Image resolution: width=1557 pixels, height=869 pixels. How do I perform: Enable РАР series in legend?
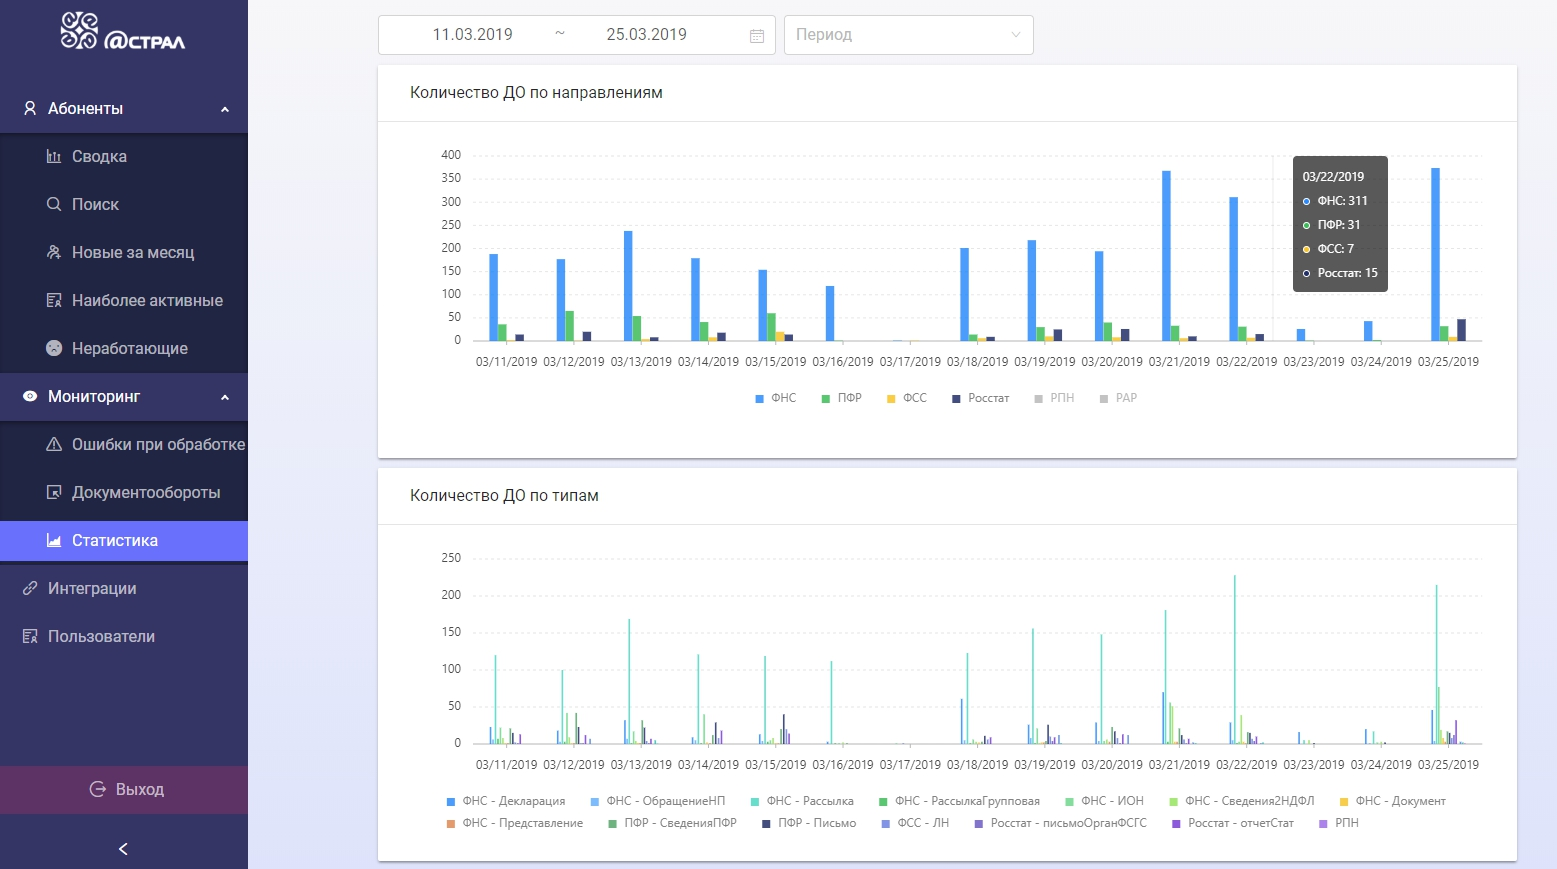coord(1119,398)
